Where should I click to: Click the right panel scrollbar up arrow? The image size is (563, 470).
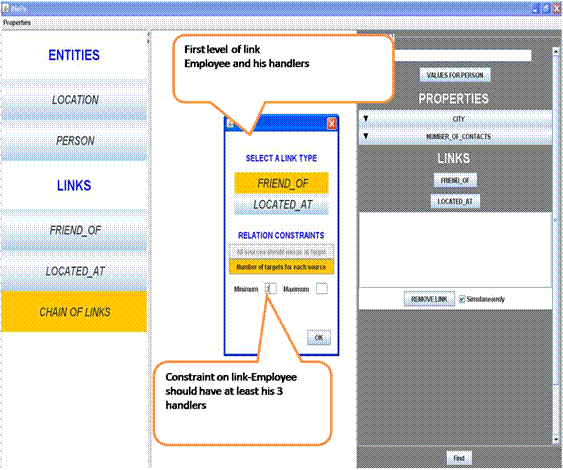[x=555, y=52]
